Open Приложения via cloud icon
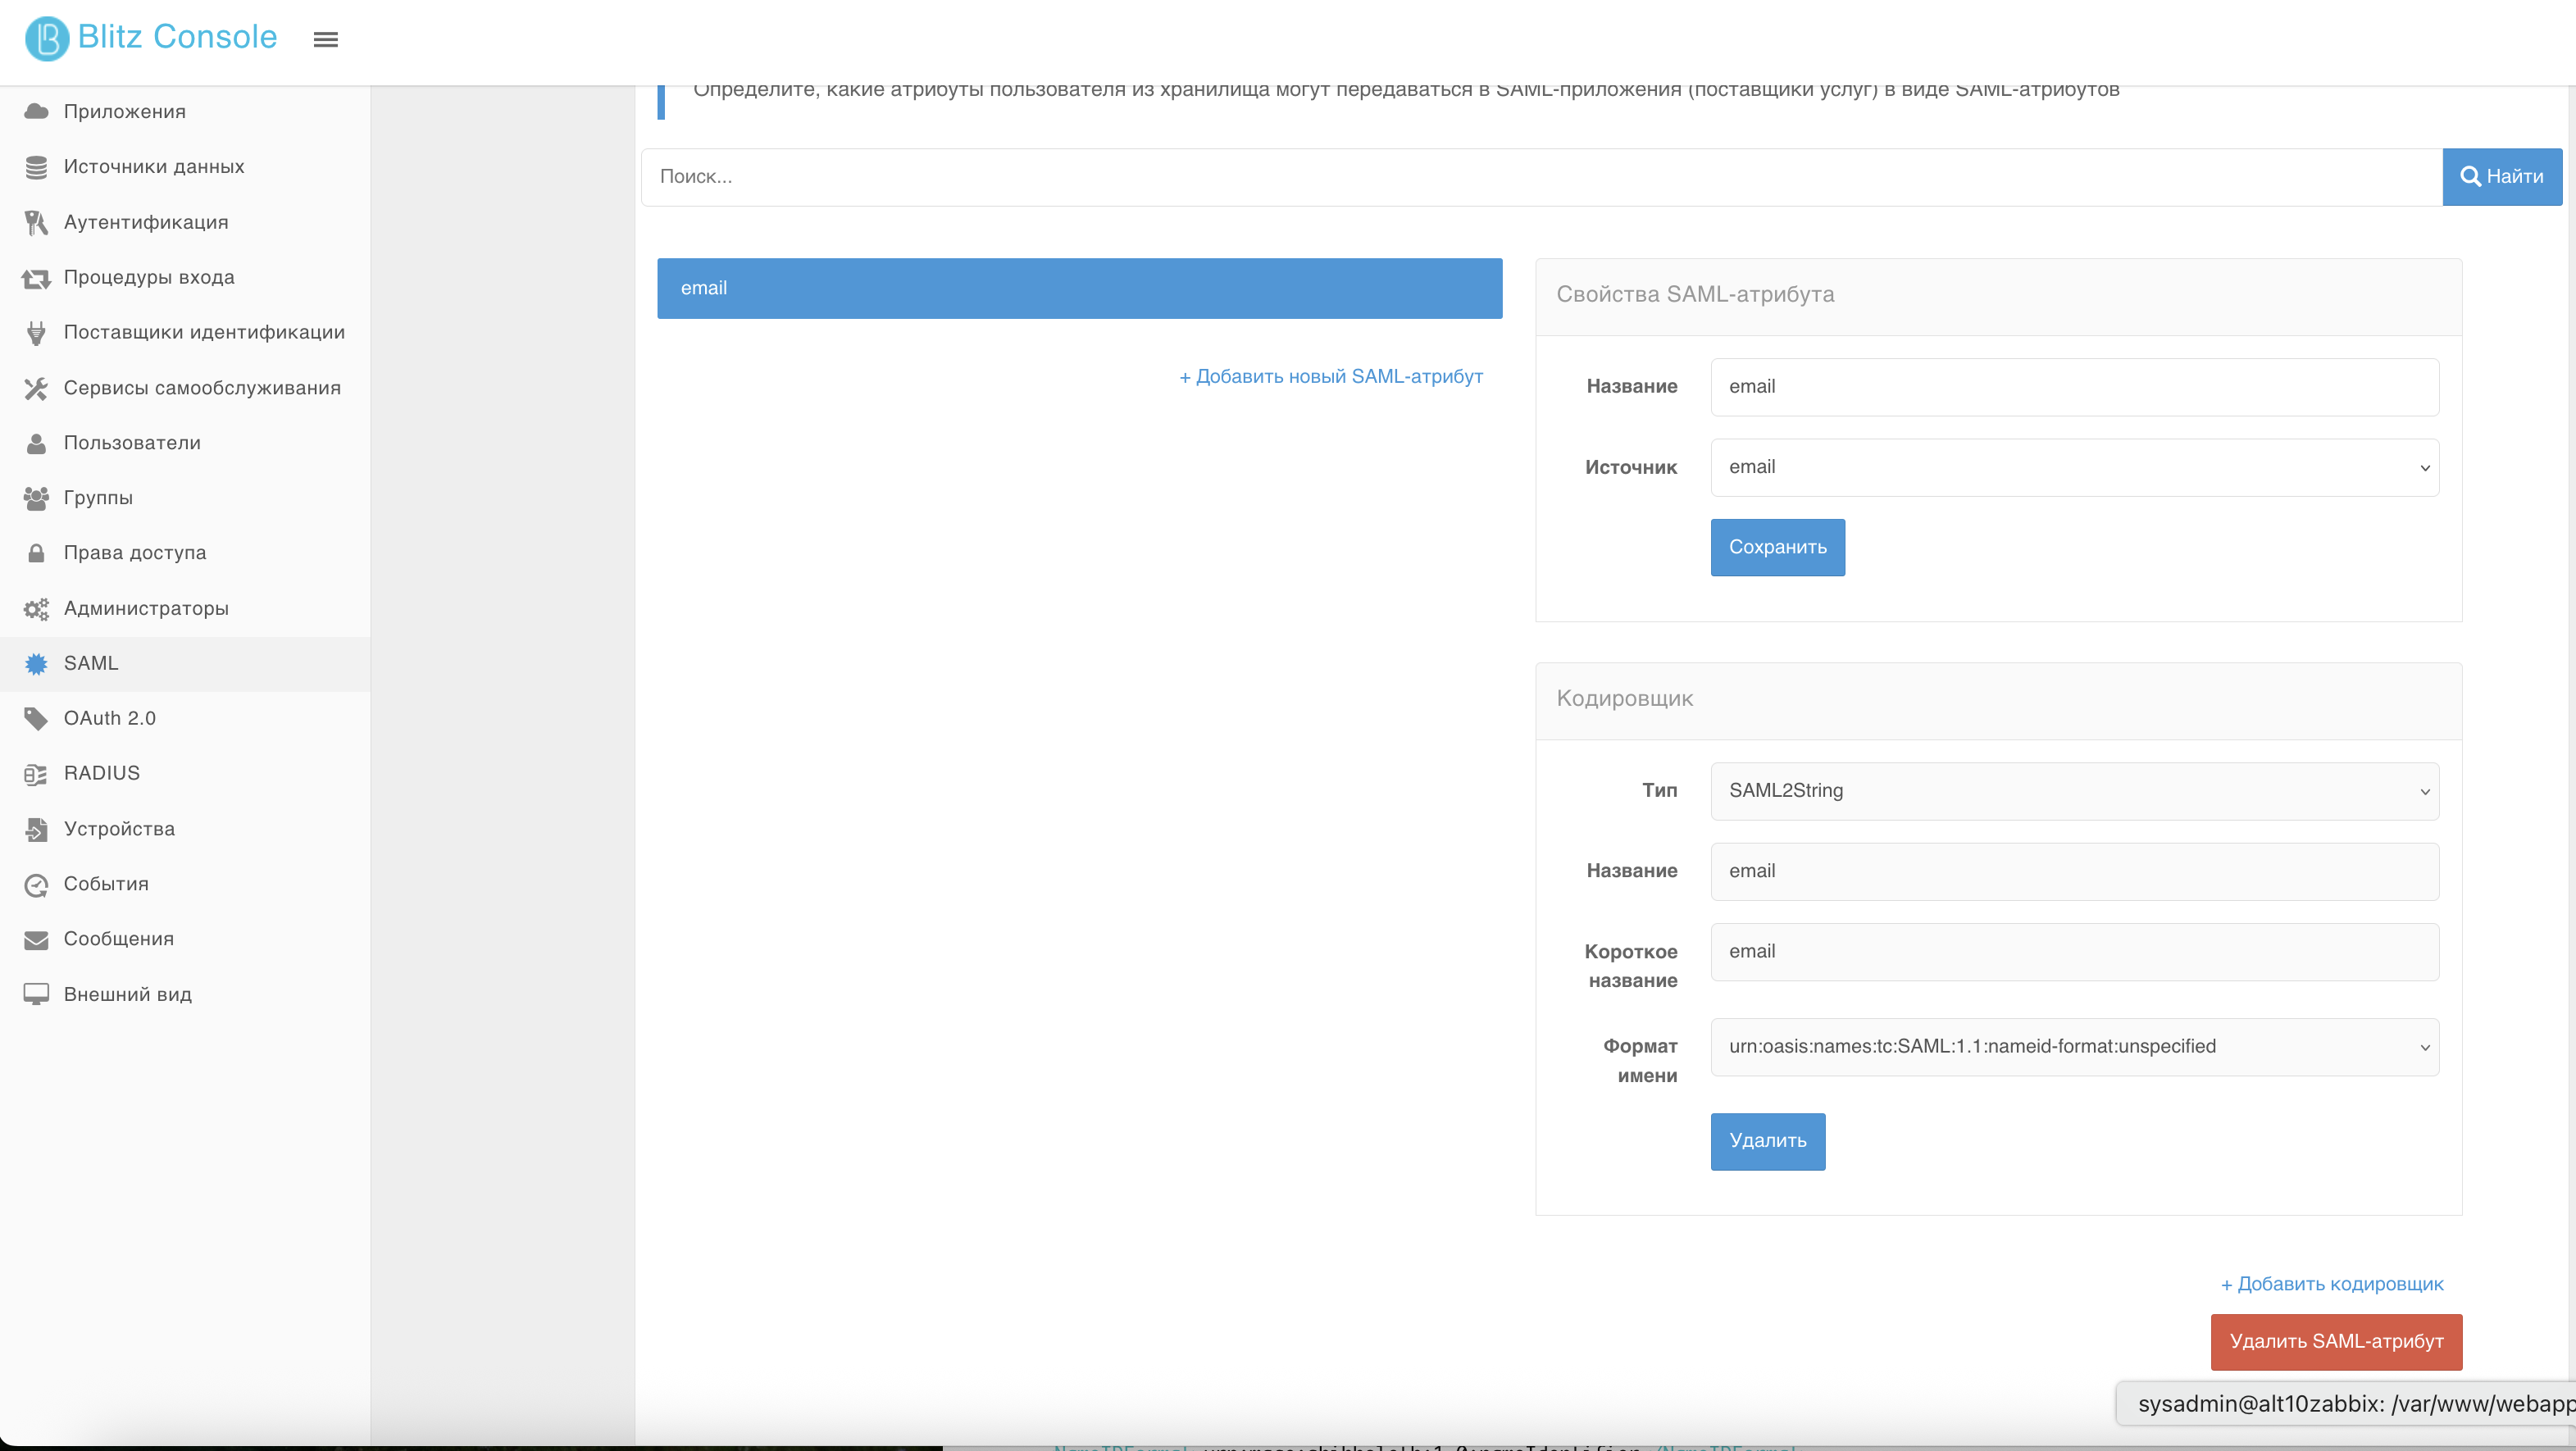This screenshot has width=2576, height=1451. pos(36,111)
